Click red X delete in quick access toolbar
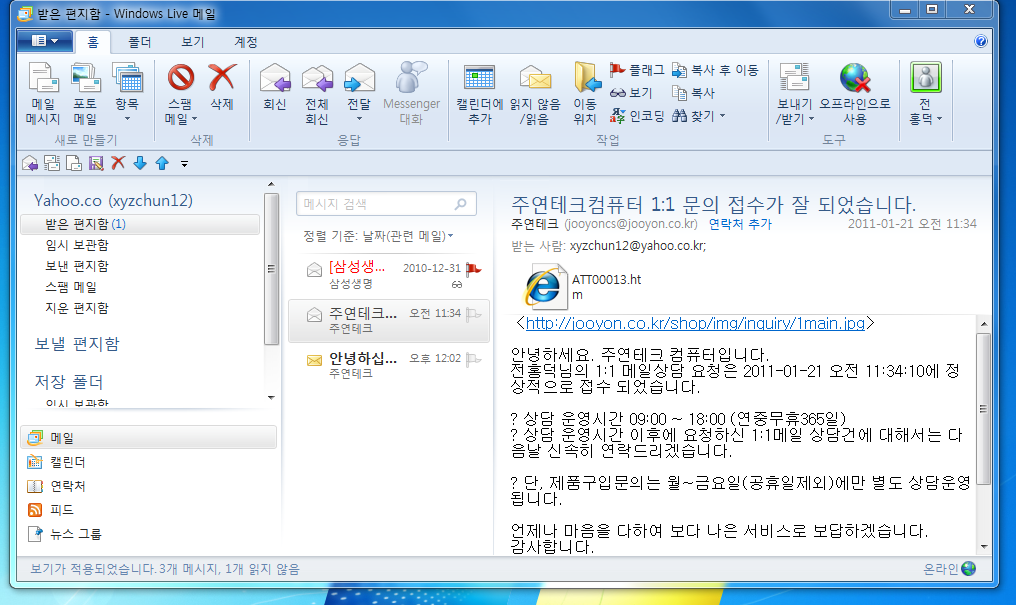Screen dimensions: 1016x605 coord(118,163)
